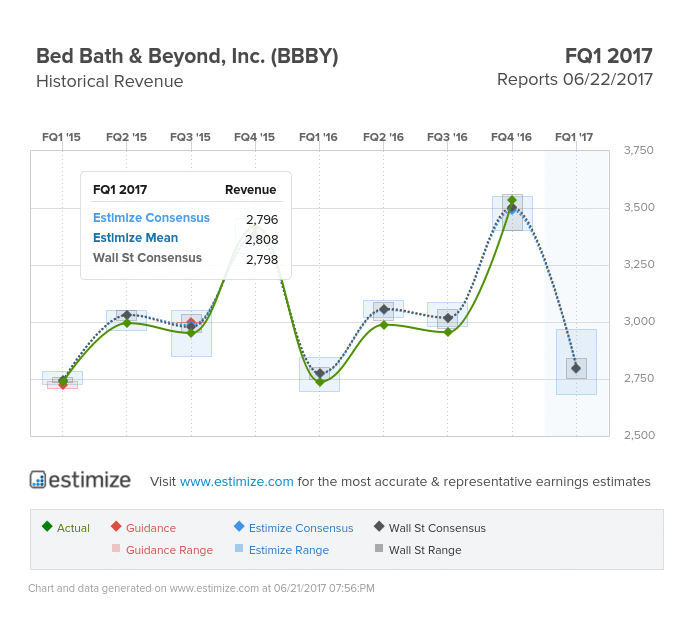
Task: Click the green Actual legend diamond
Action: click(47, 526)
